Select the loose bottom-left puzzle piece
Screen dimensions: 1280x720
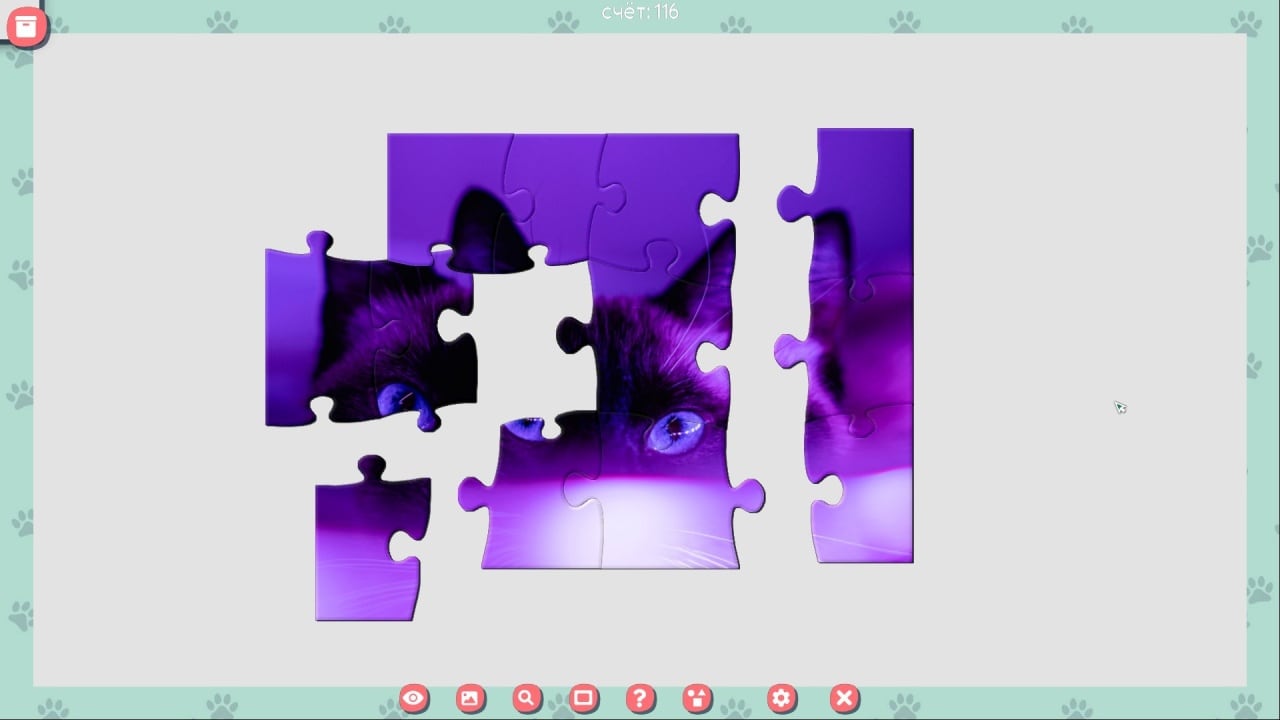(365, 550)
